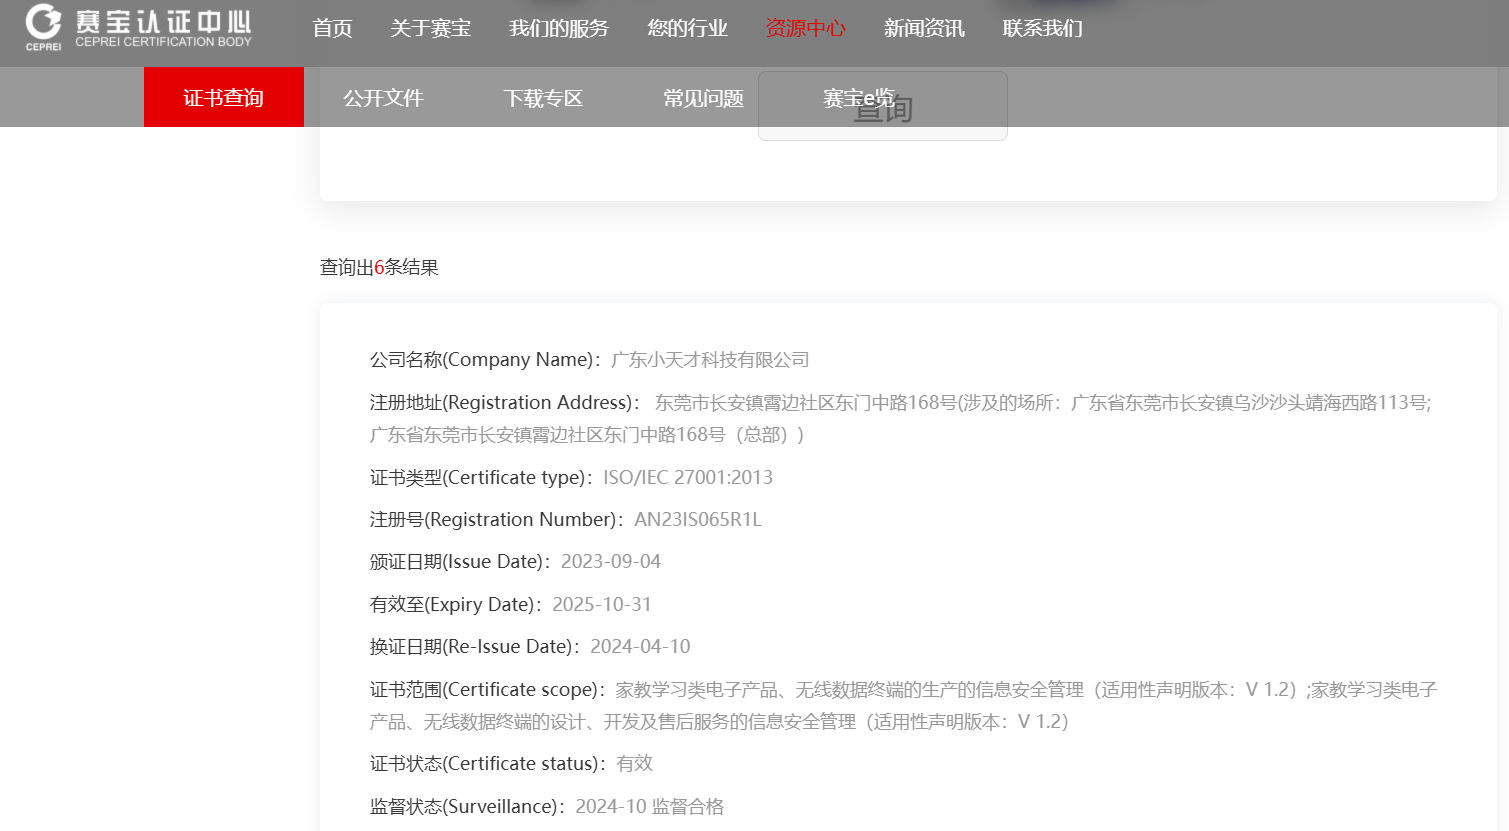1509x831 pixels.
Task: Switch to the 公开文件 tab
Action: tap(383, 97)
